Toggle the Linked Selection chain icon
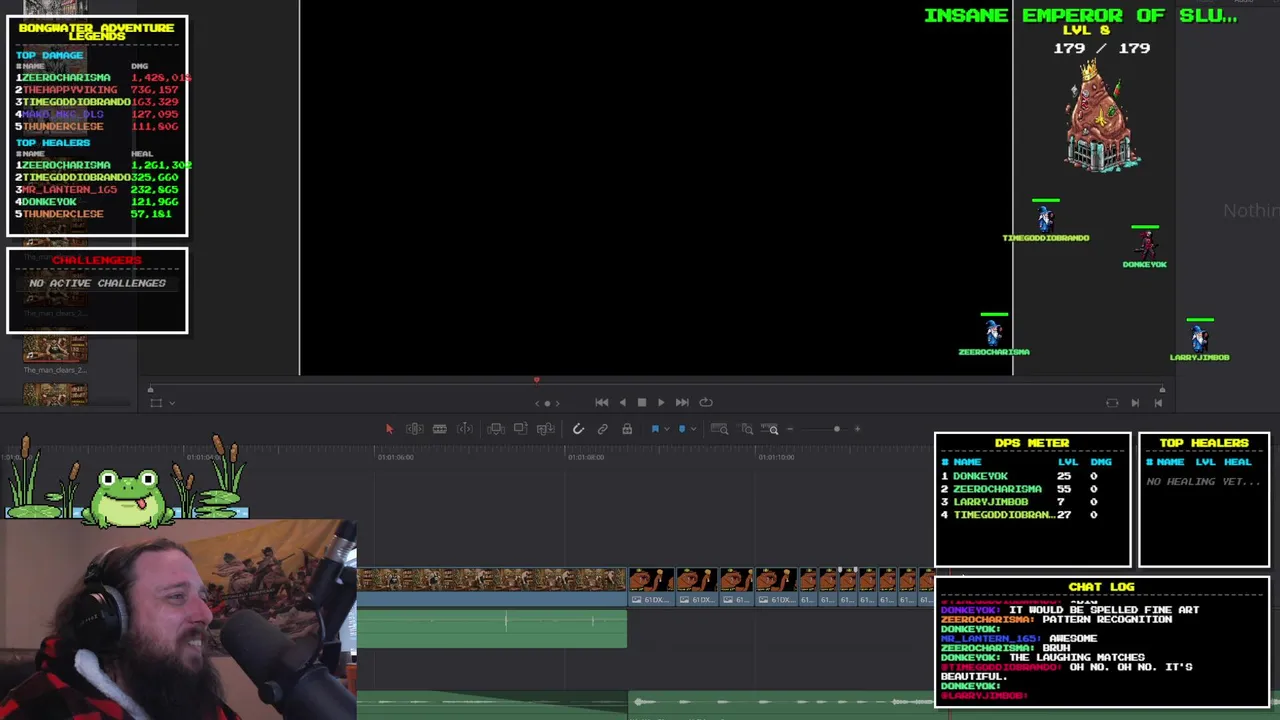Viewport: 1280px width, 720px height. pos(603,429)
